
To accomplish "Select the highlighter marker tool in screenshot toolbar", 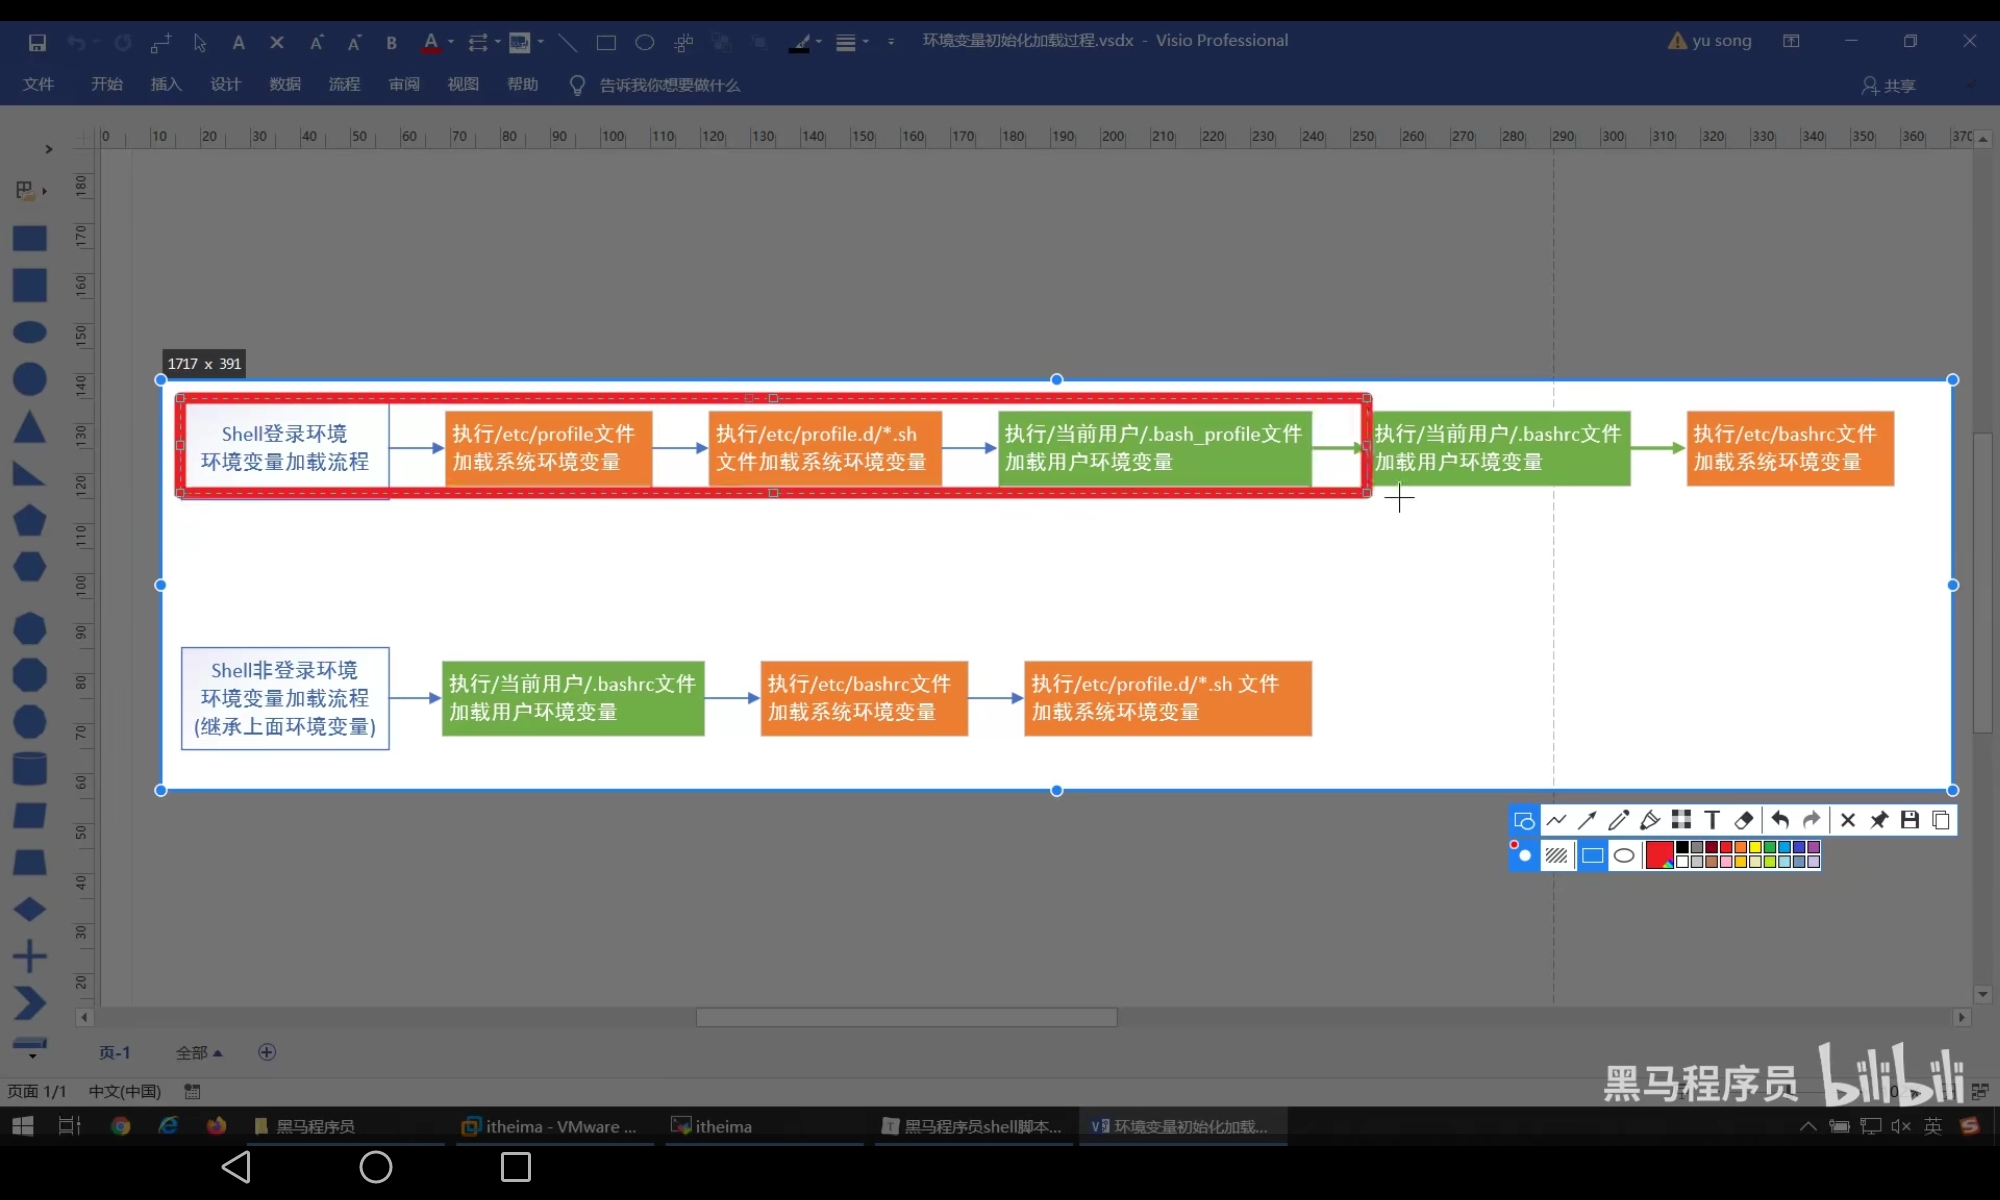I will coord(1650,820).
